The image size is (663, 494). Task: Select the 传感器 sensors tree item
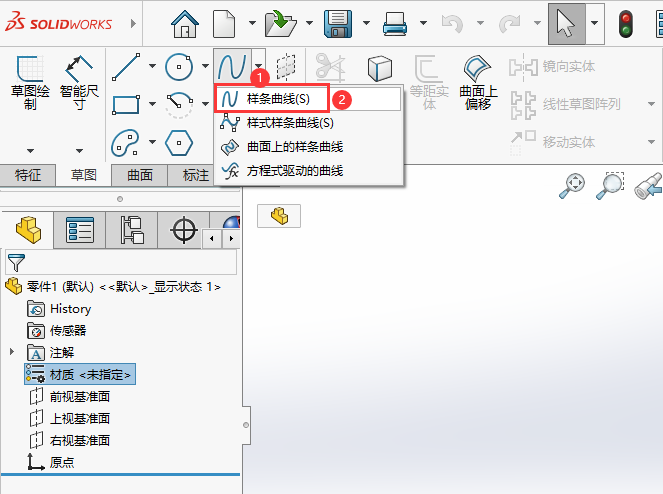(57, 331)
